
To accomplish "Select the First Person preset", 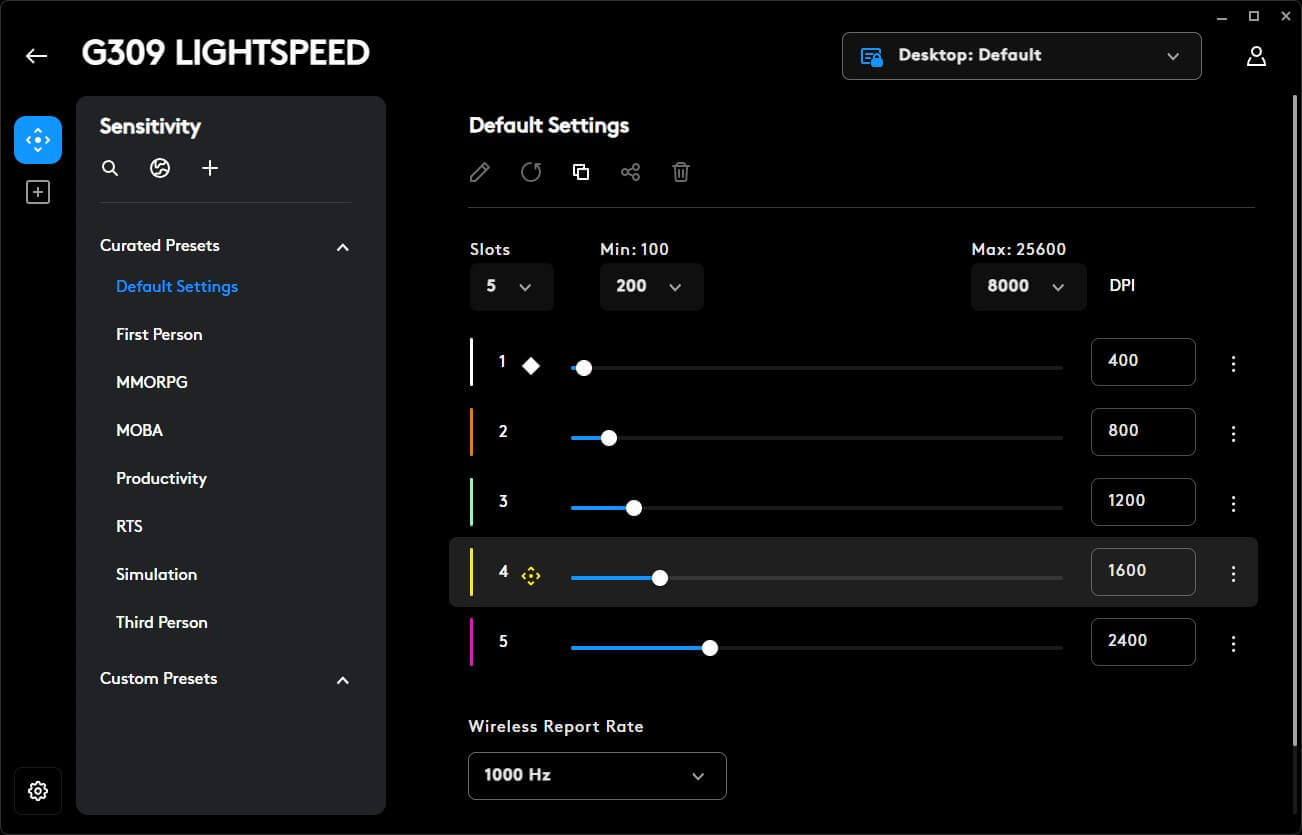I will click(x=159, y=334).
